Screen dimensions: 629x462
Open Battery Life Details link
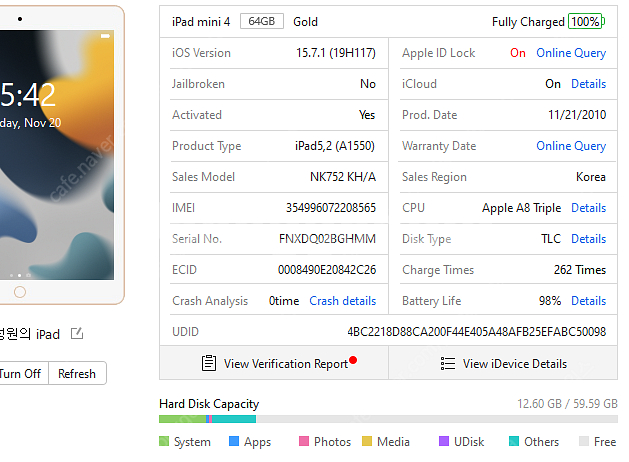point(588,301)
